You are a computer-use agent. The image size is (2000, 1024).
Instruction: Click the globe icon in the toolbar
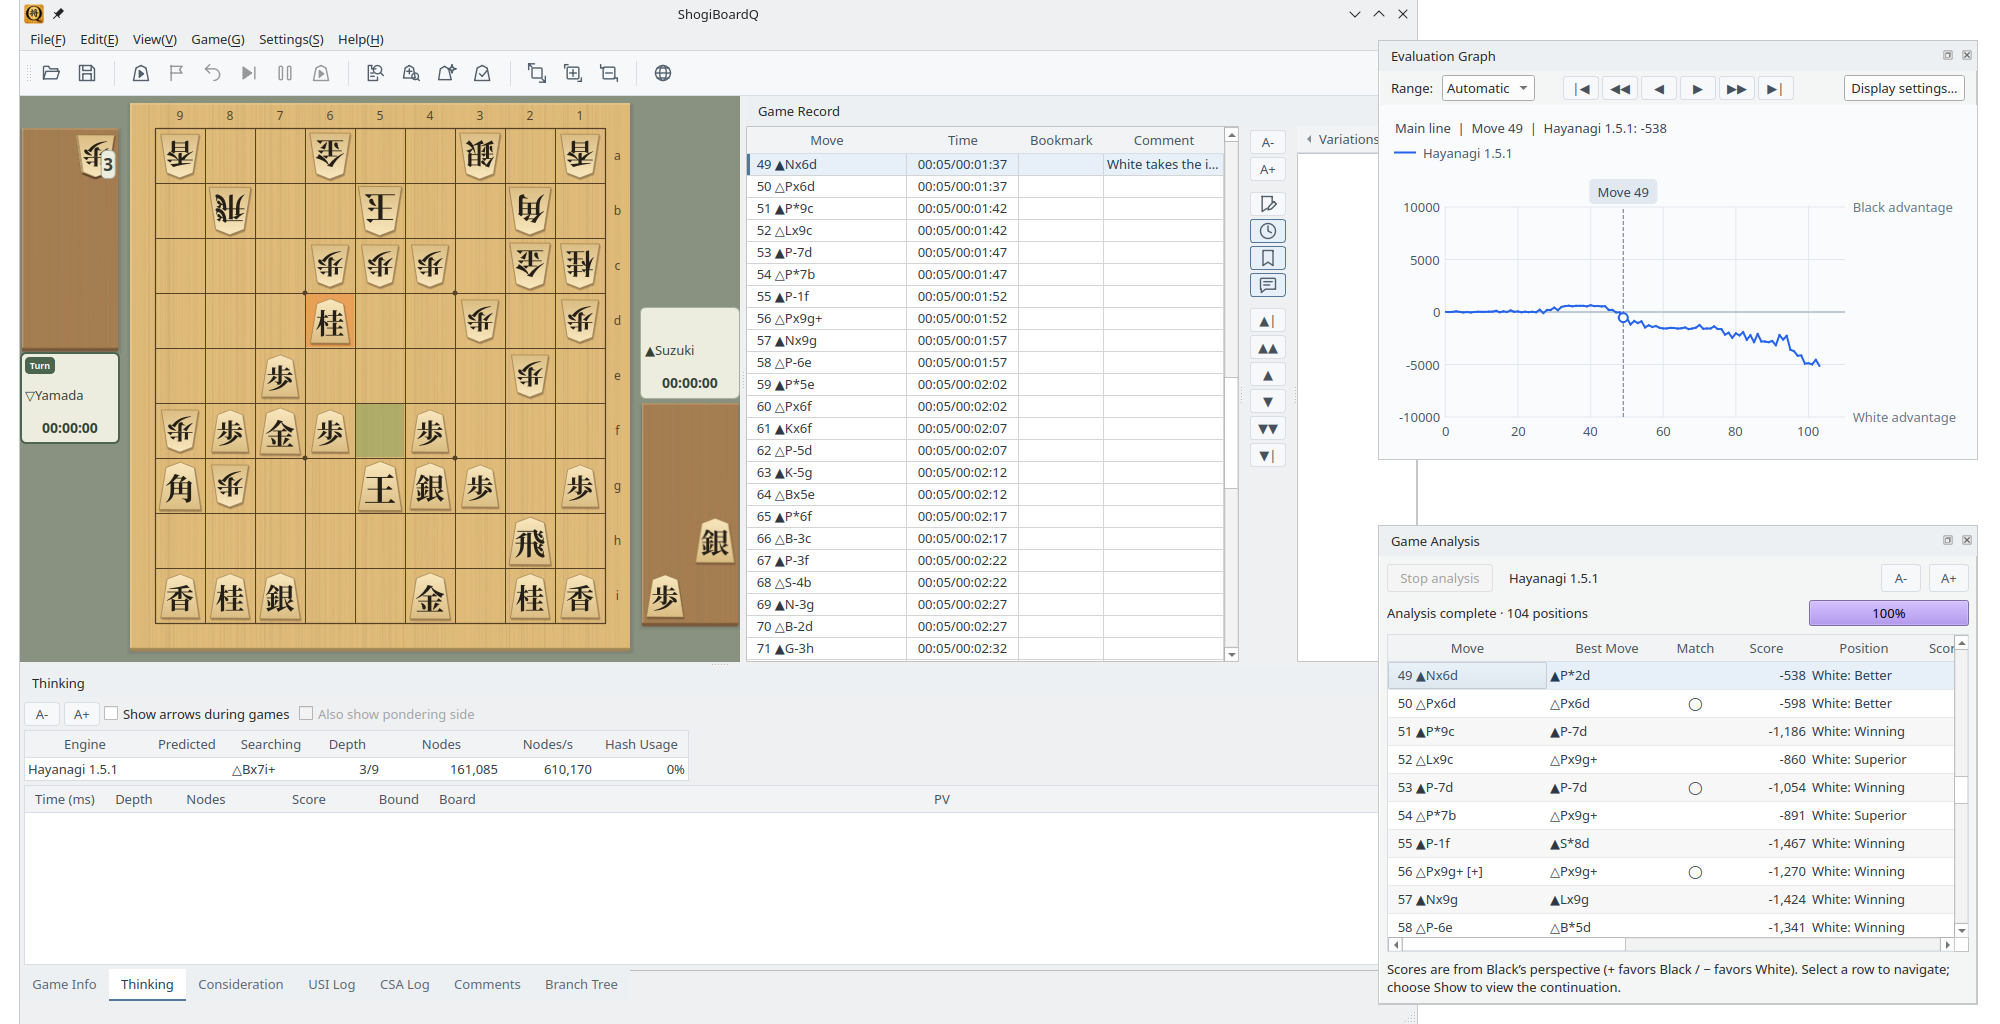click(x=663, y=73)
